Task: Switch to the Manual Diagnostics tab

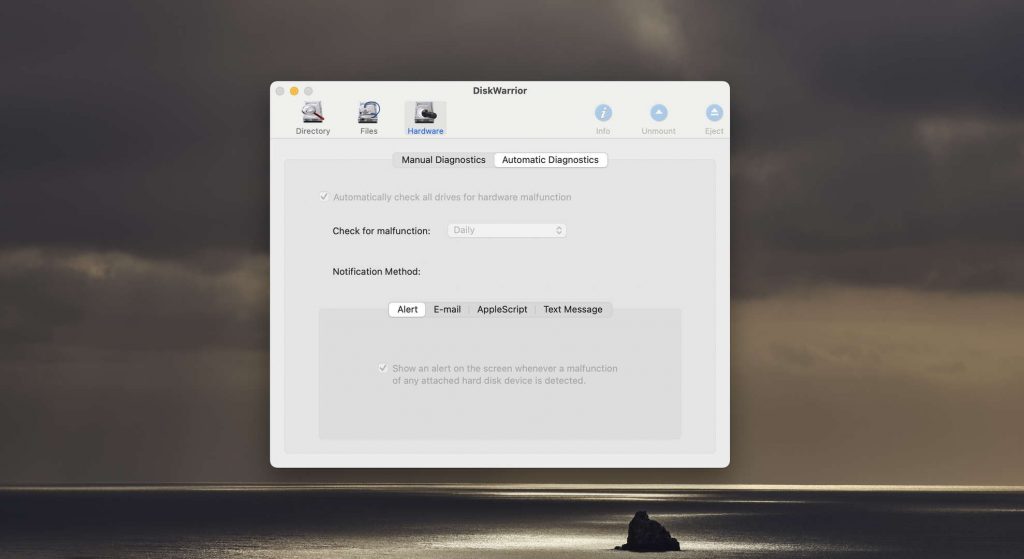Action: coord(443,160)
